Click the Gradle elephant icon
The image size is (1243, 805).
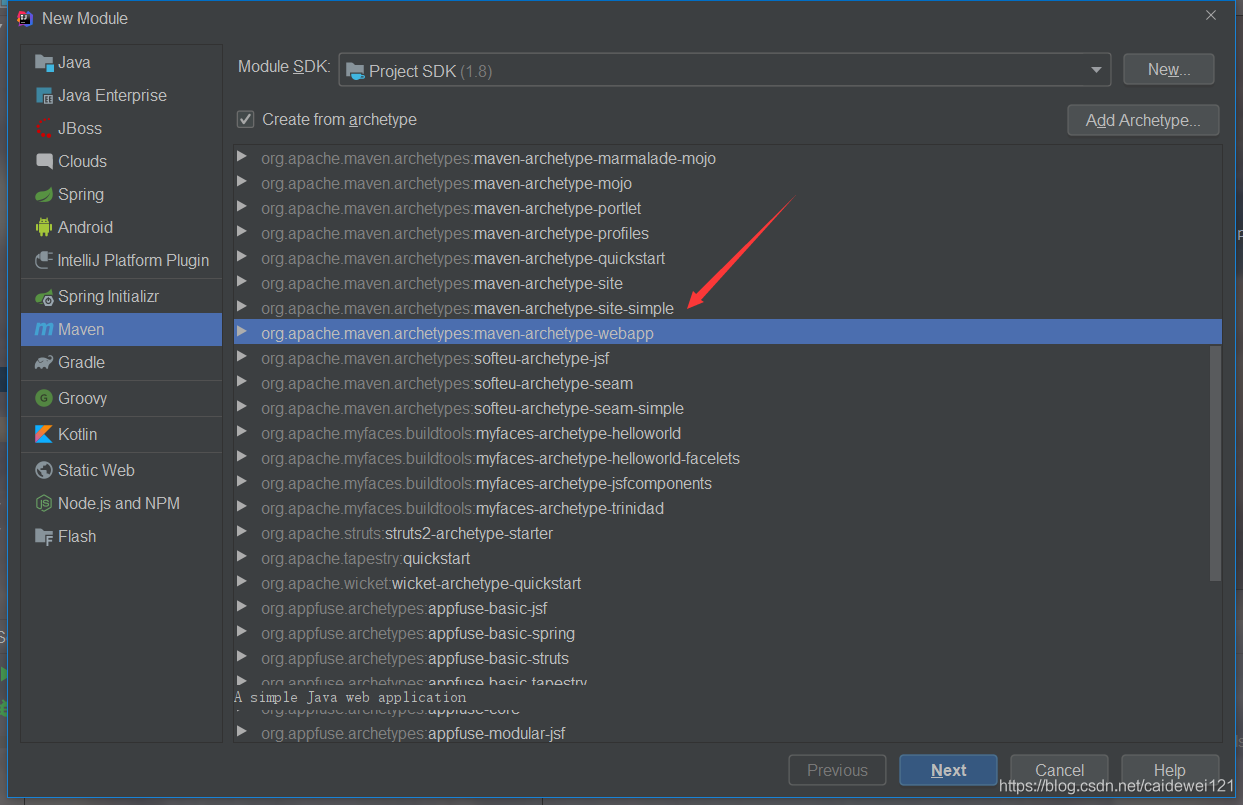44,363
